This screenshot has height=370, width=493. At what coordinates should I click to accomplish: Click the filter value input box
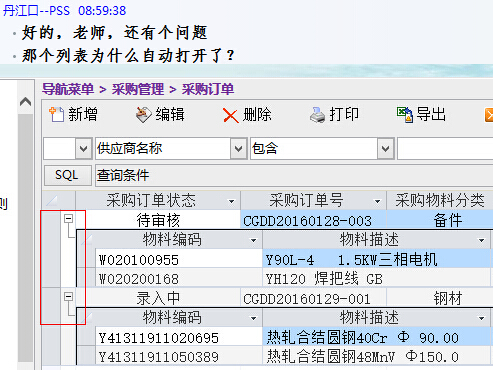click(x=445, y=148)
